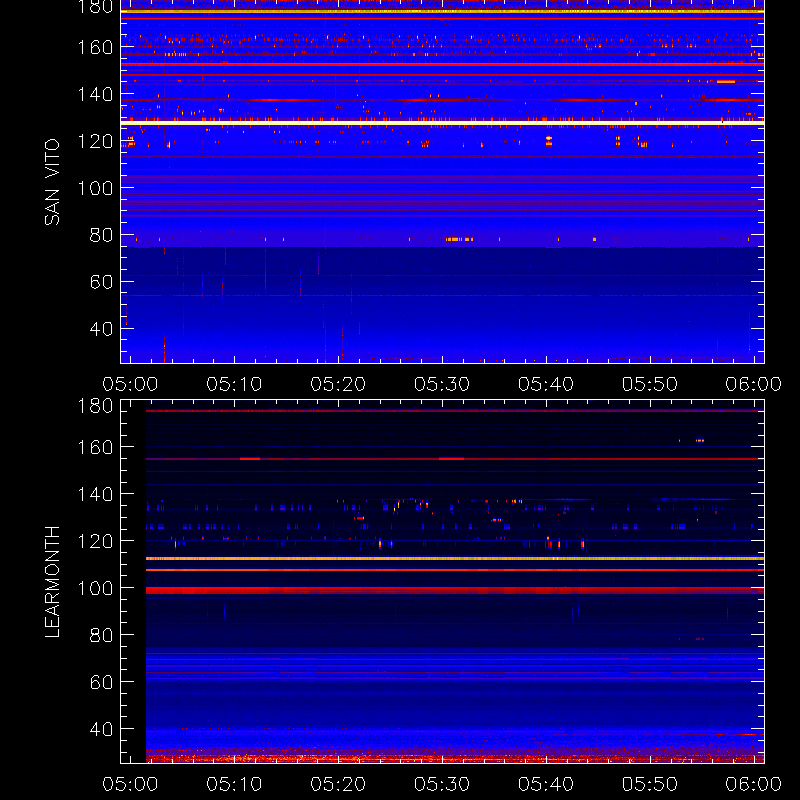
Task: Pick the 05:20 label below Learmonth plot
Action: [x=338, y=784]
